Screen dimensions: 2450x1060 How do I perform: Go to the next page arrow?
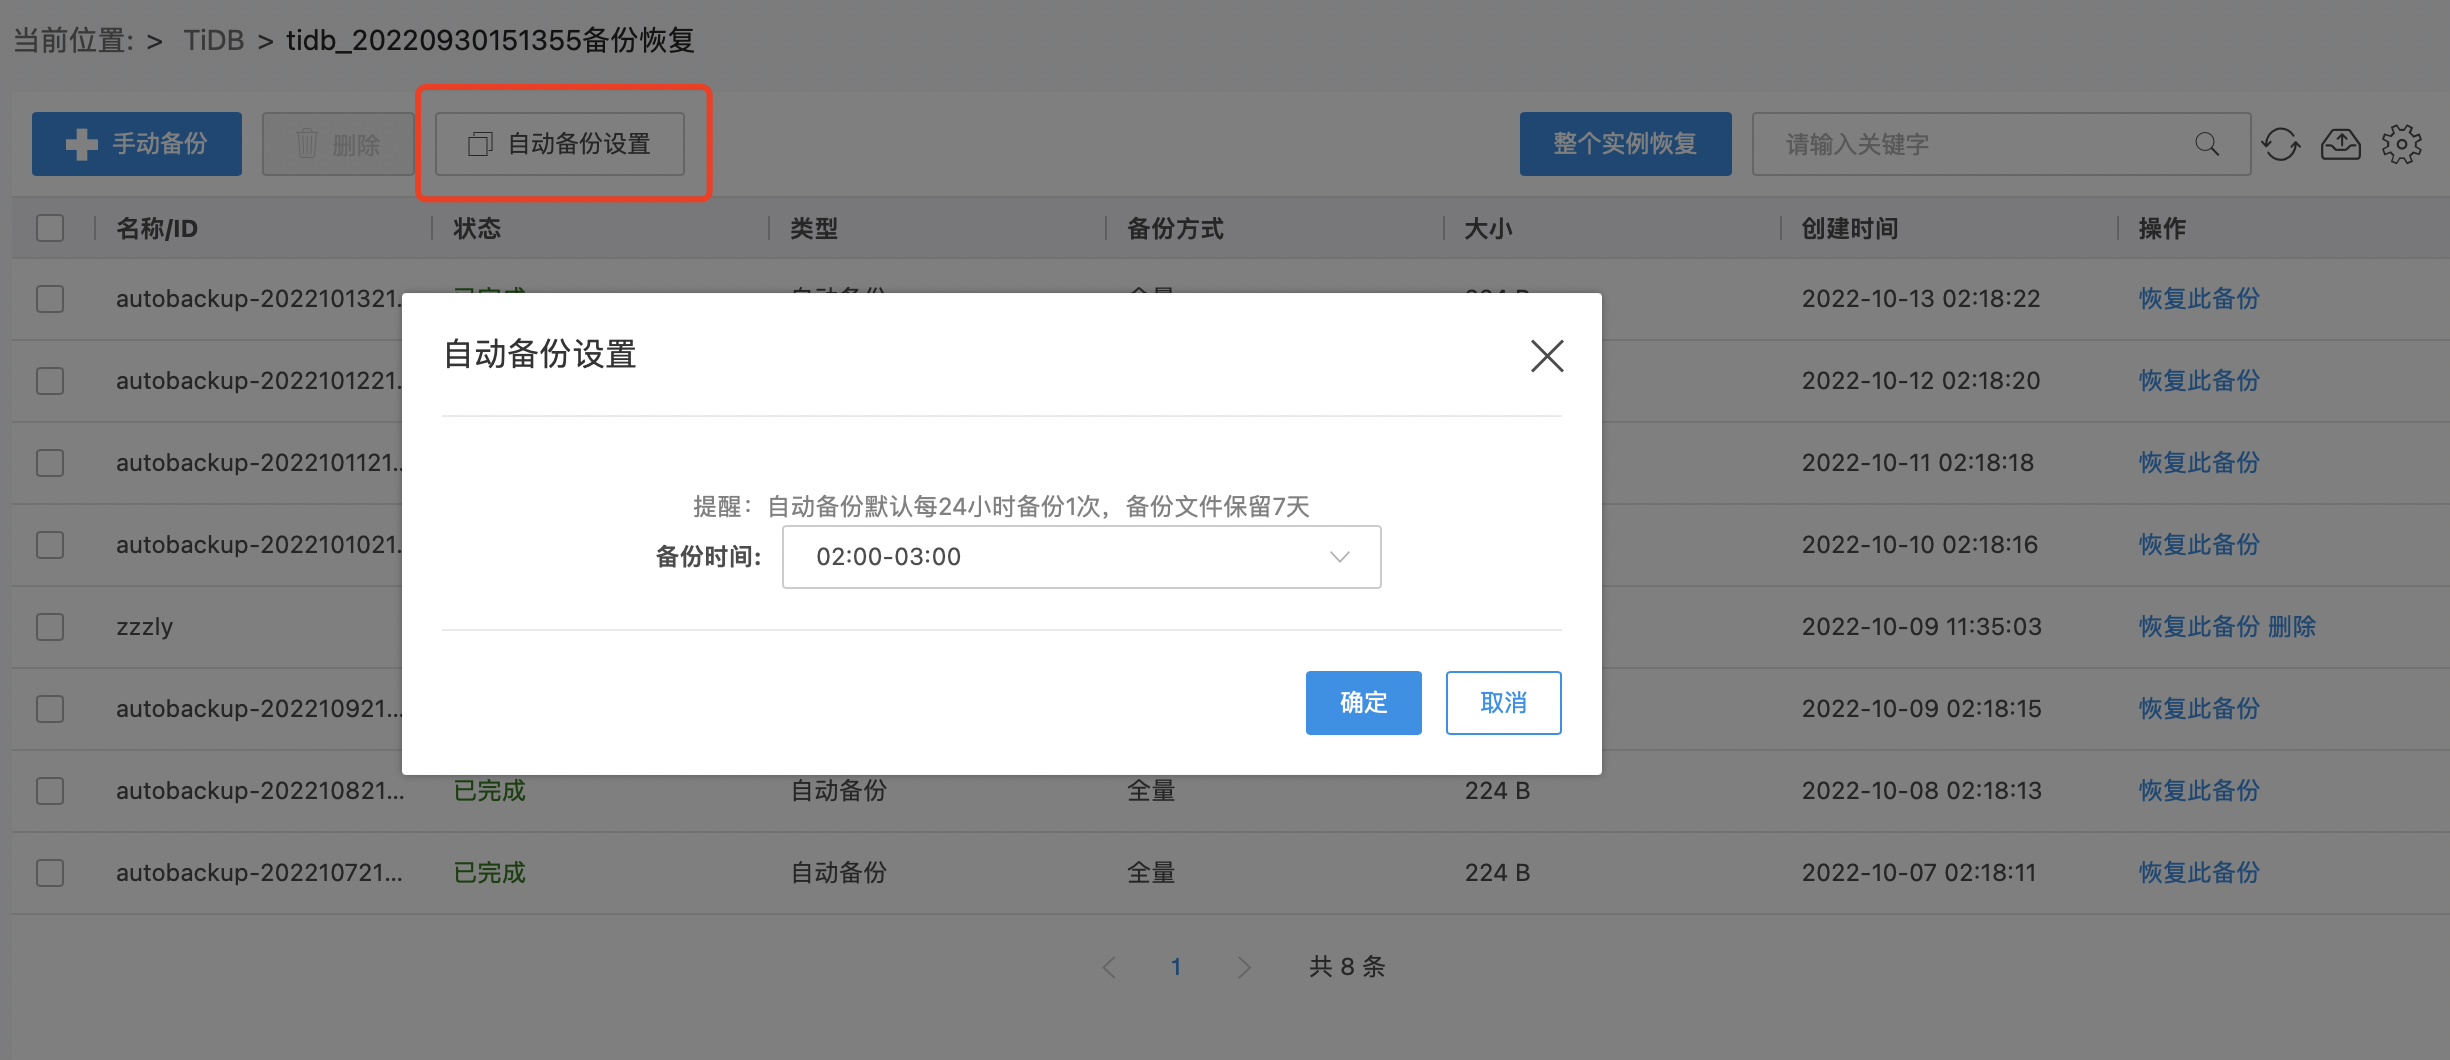coord(1243,967)
